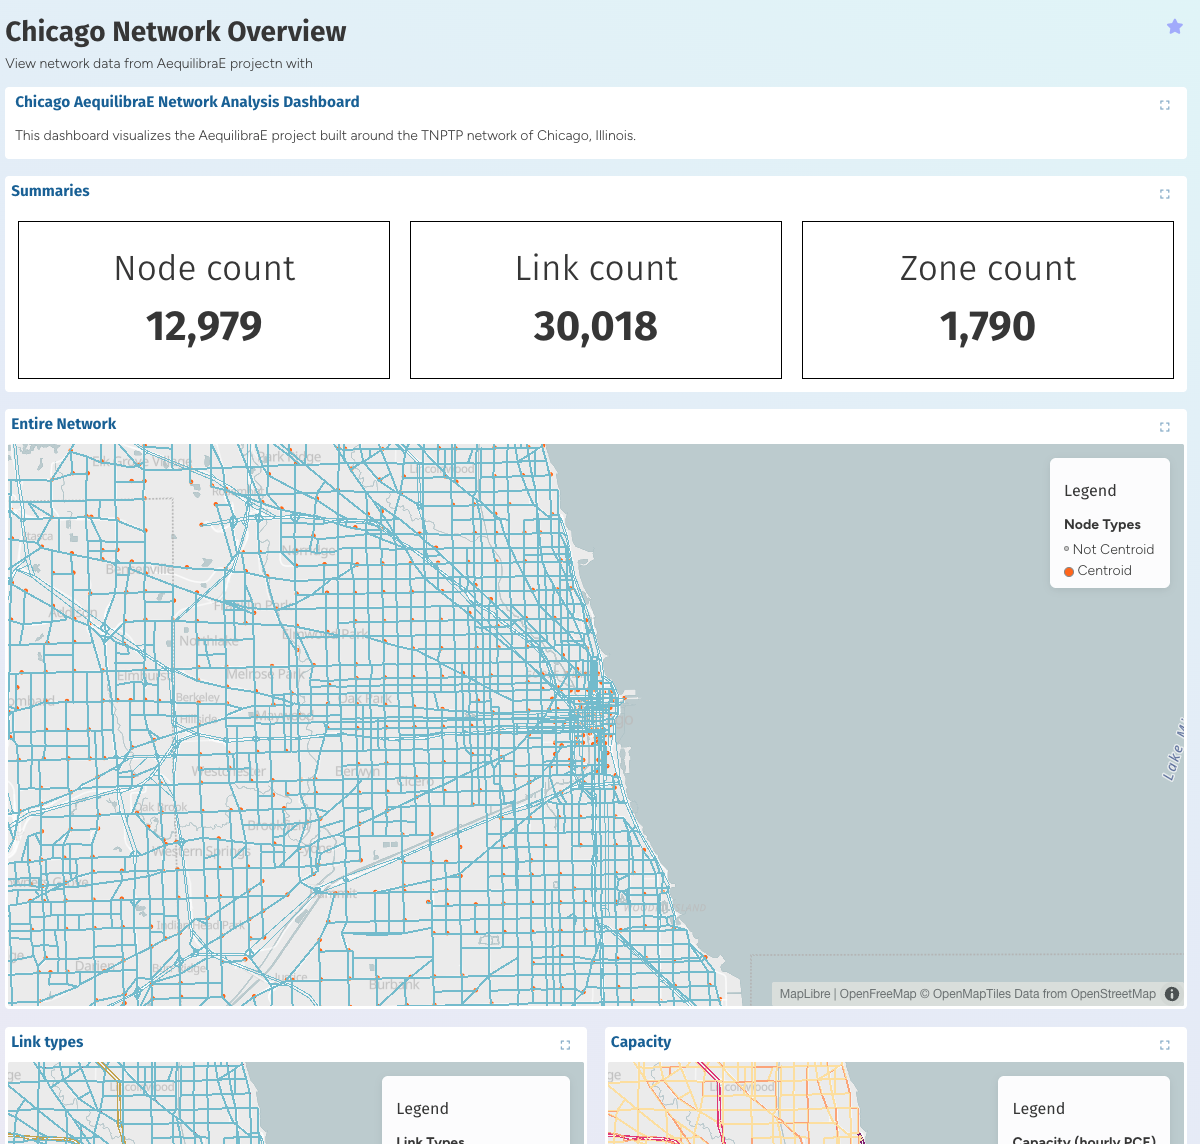Viewport: 1200px width, 1144px height.
Task: Open the Entire Network map in fullscreen
Action: tap(1164, 426)
